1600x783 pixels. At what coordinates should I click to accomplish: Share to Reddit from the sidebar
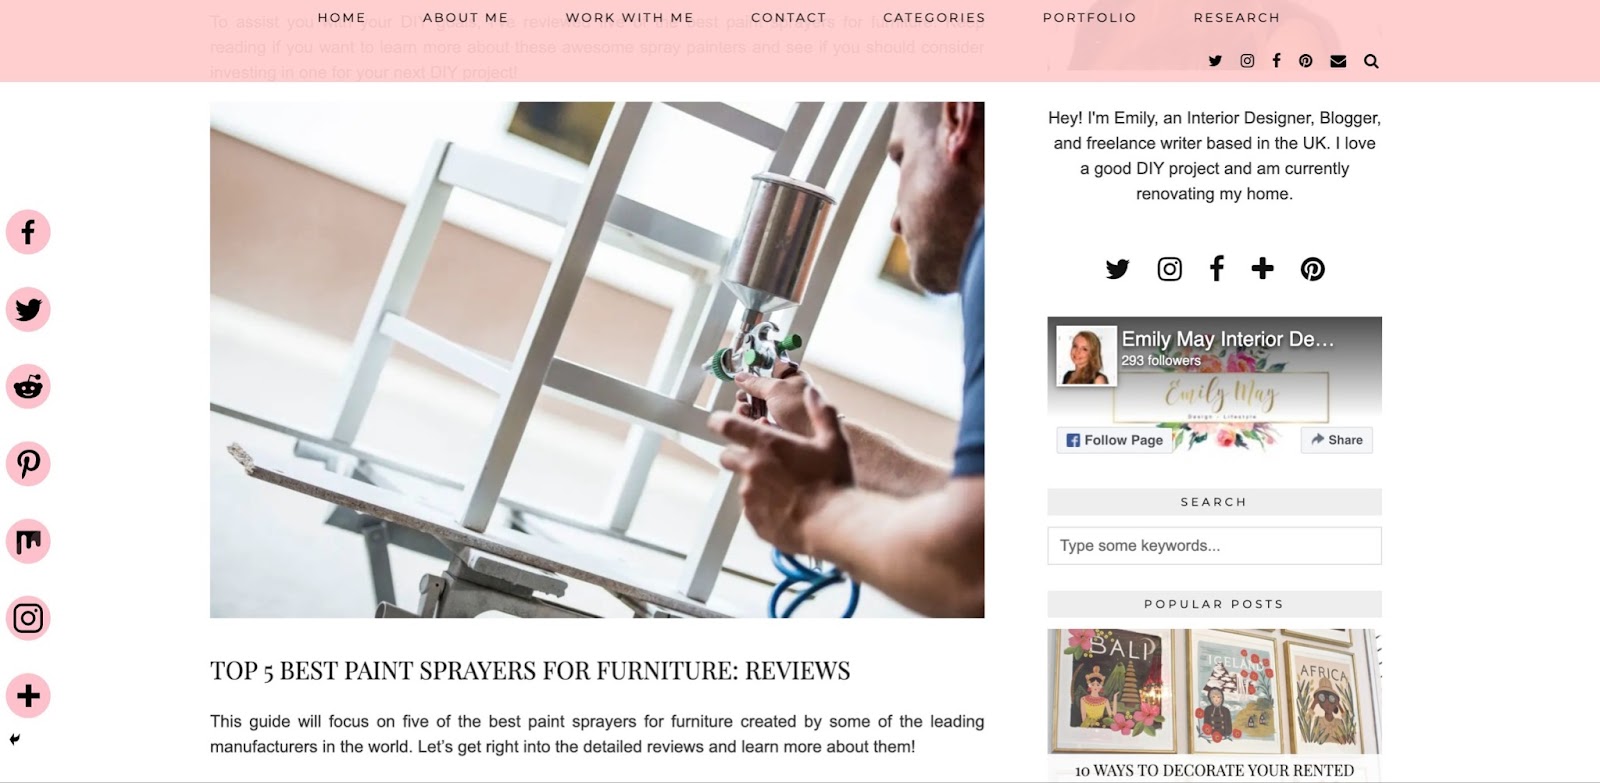[x=28, y=387]
